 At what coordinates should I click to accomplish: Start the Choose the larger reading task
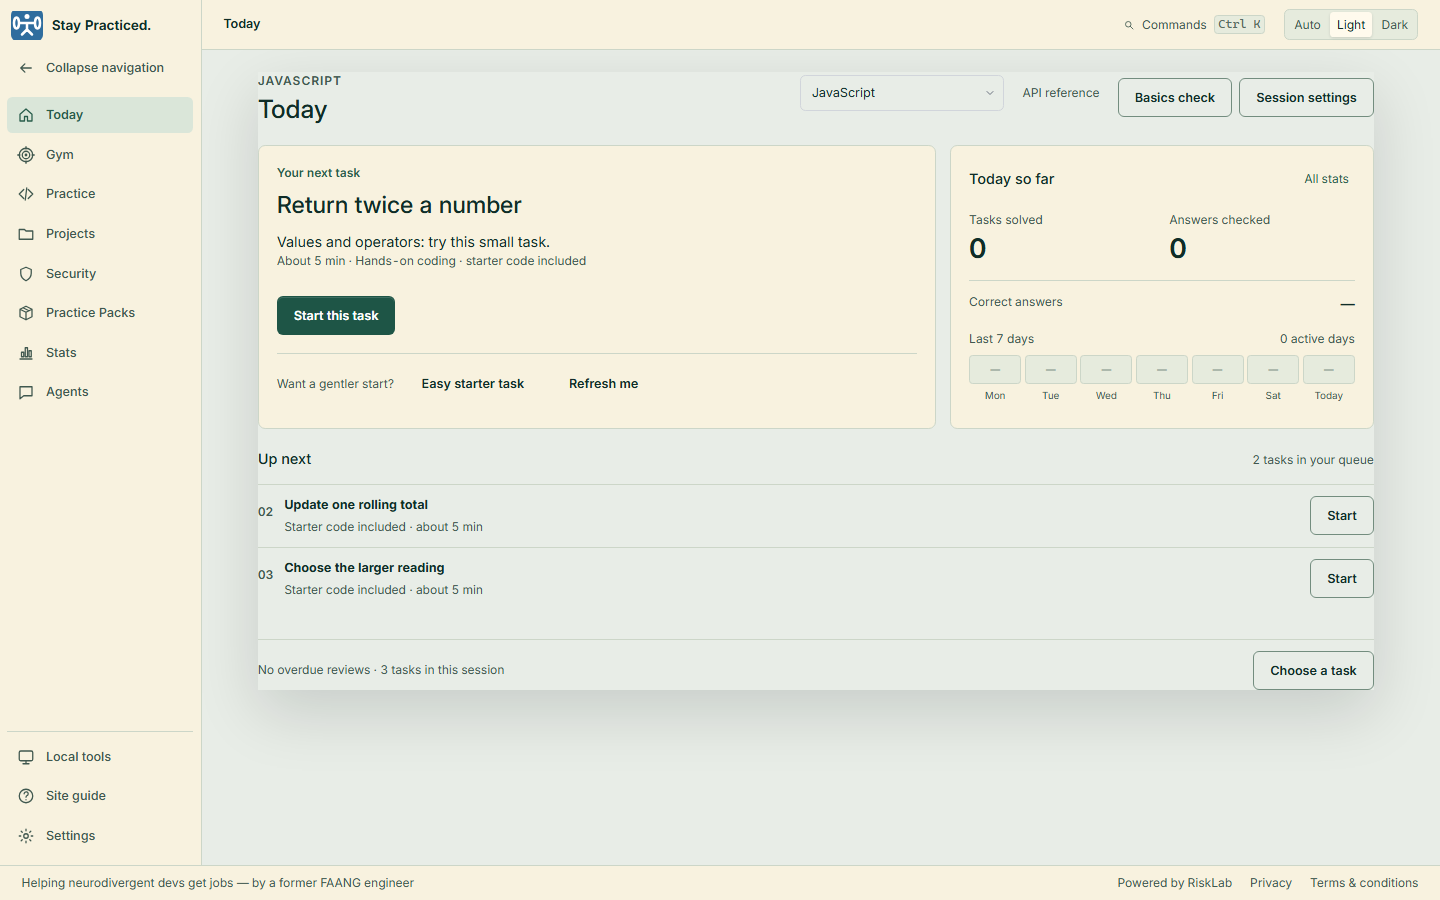click(1342, 579)
